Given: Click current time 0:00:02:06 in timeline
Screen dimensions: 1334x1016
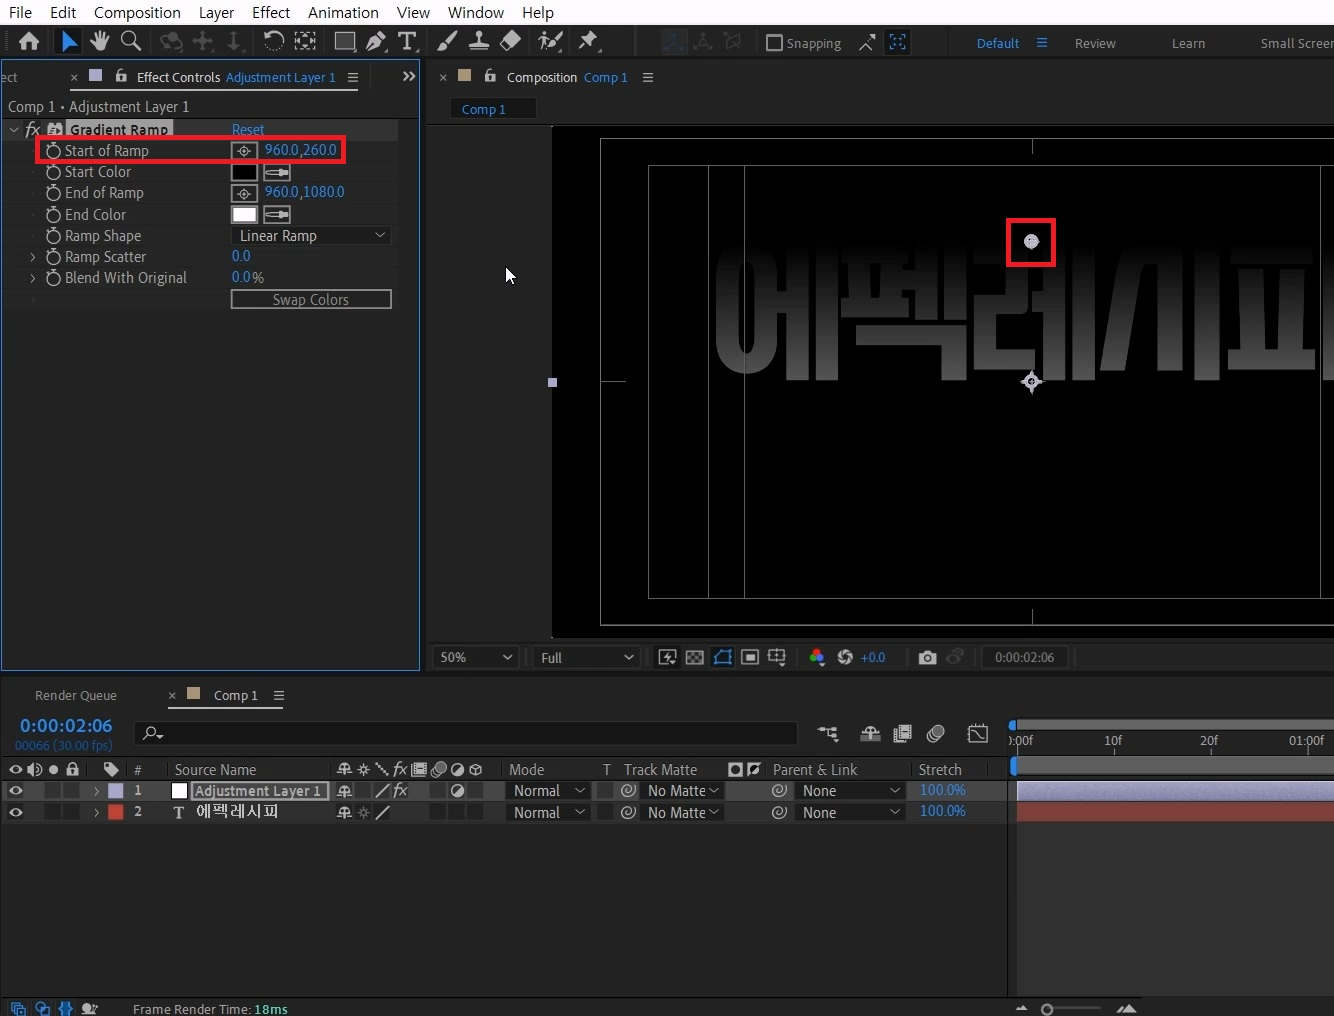Looking at the screenshot, I should [x=66, y=725].
